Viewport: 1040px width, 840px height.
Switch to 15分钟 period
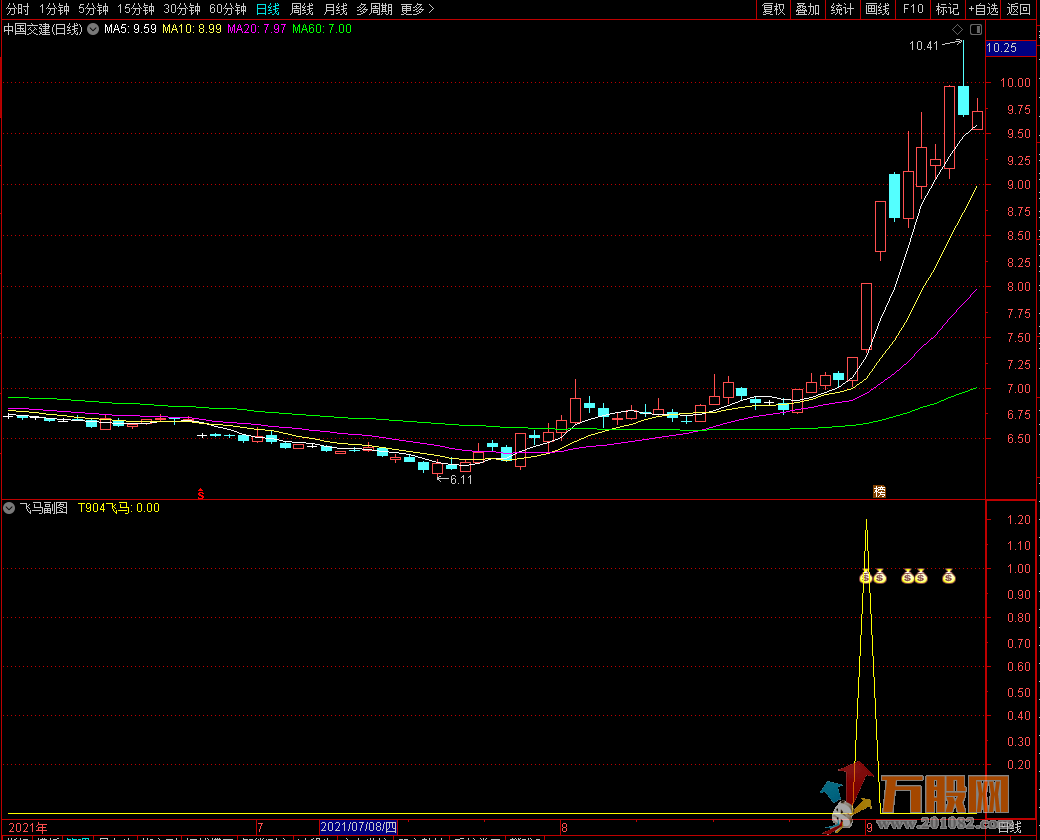coord(136,9)
